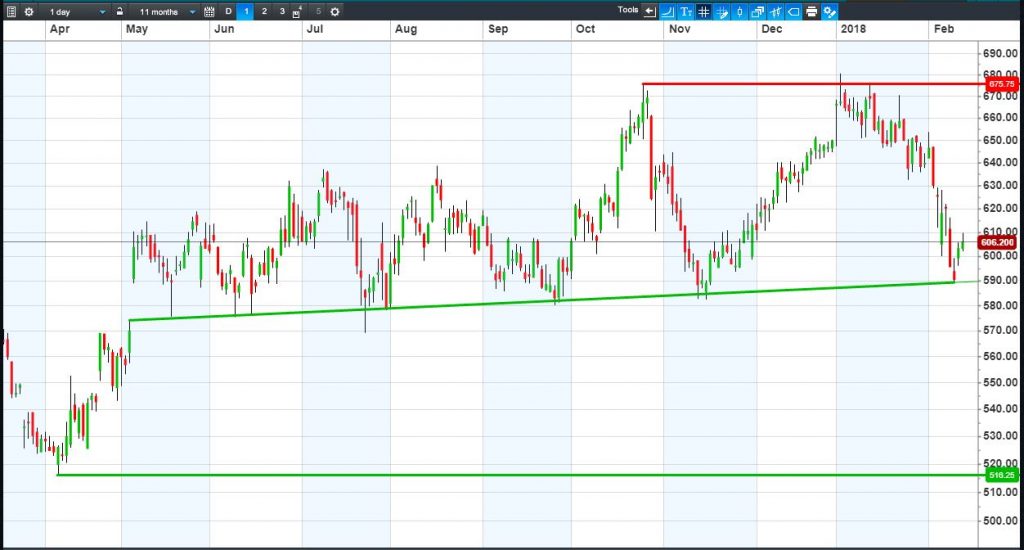Click the 'Oct' month label
Viewport: 1024px width, 550px height.
coord(585,29)
